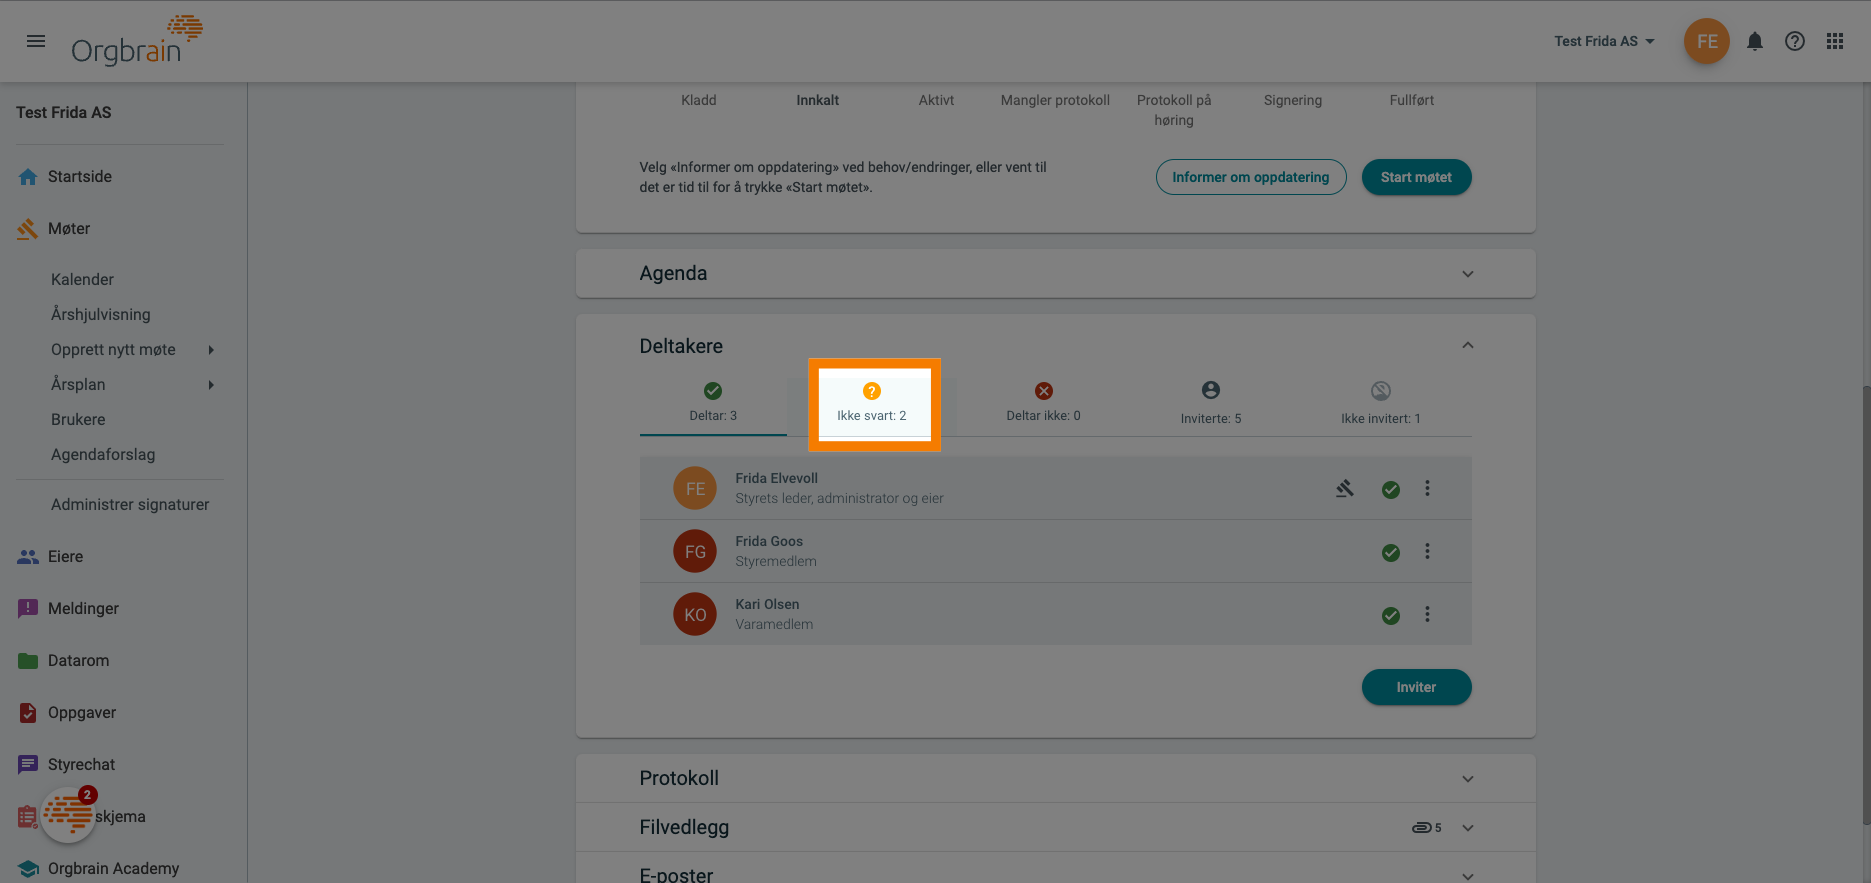Click the FG avatar of Frida Goos
The image size is (1871, 883).
tap(695, 551)
